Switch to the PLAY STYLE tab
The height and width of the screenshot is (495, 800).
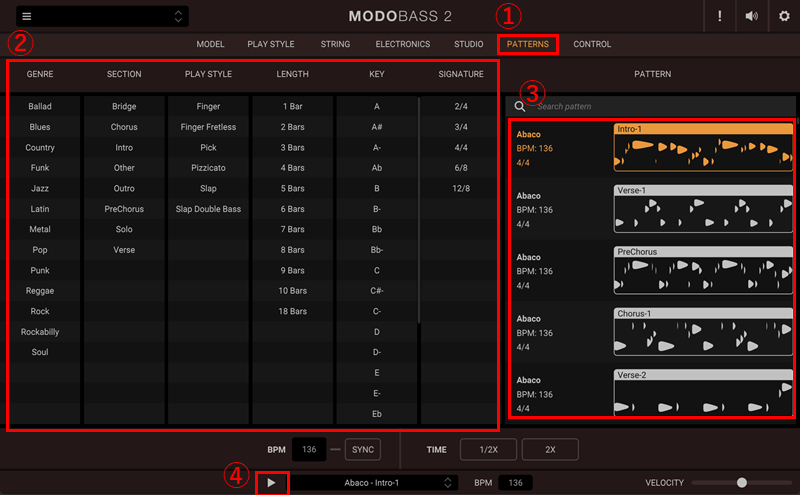(271, 44)
